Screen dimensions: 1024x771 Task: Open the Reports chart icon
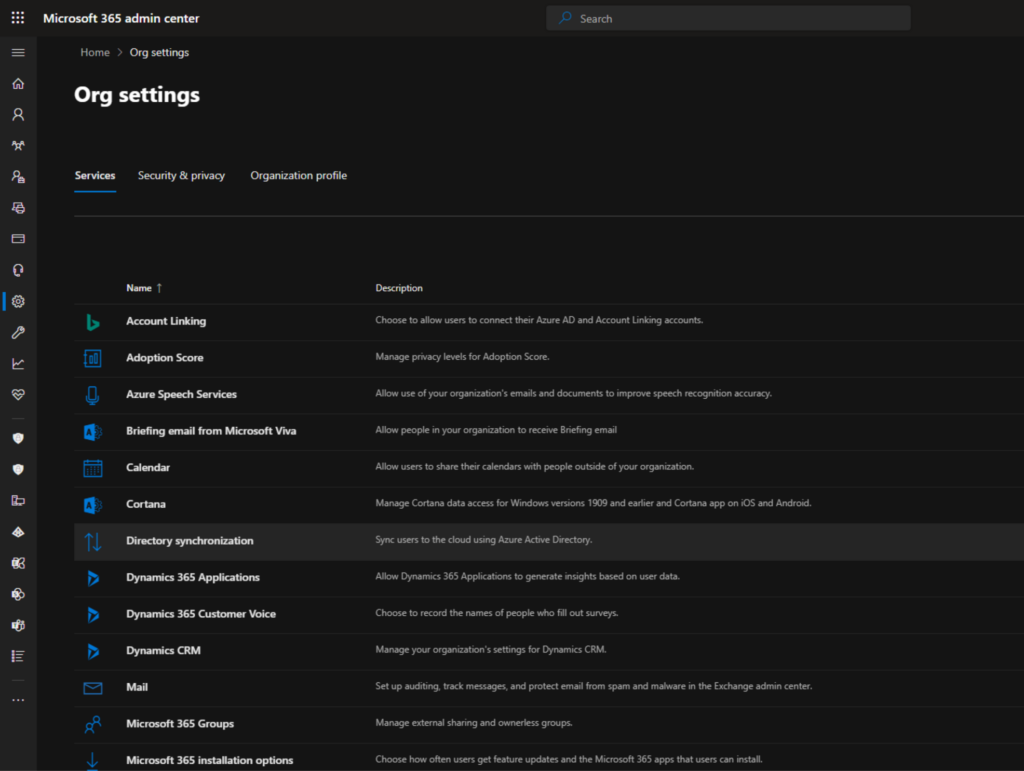[x=18, y=364]
